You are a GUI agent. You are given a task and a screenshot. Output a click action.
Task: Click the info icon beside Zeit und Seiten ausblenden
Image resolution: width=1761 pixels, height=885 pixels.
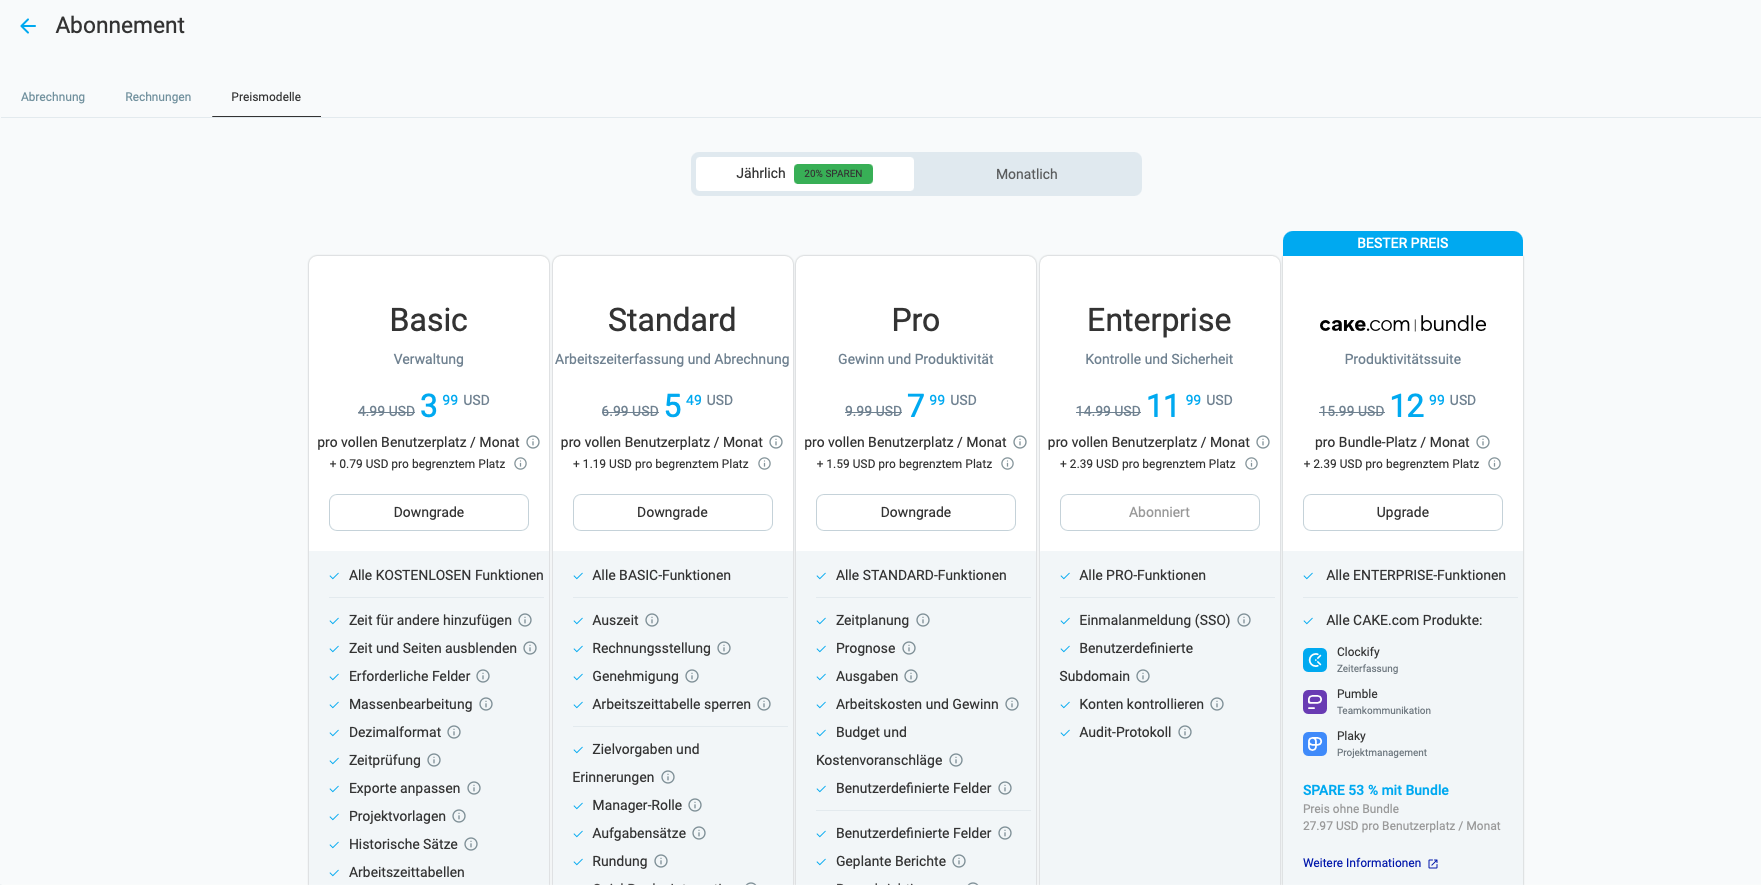[530, 648]
